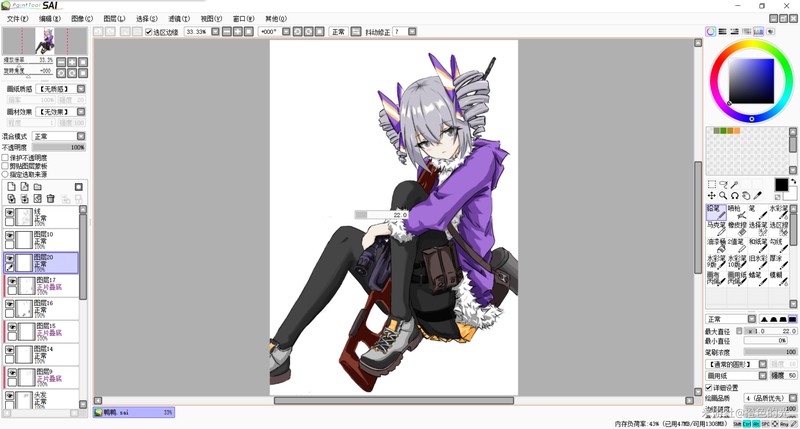The height and width of the screenshot is (429, 800).
Task: Open the 图层 menu
Action: 112,18
